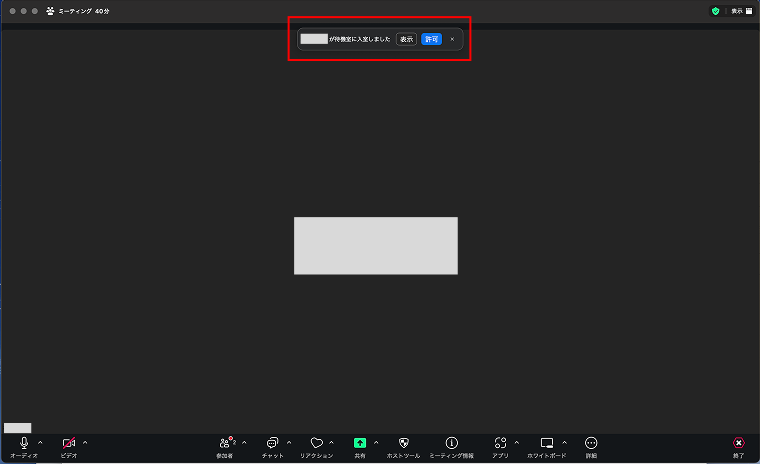Expand video options arrow beside ビデオ
760x464 pixels.
coord(85,442)
